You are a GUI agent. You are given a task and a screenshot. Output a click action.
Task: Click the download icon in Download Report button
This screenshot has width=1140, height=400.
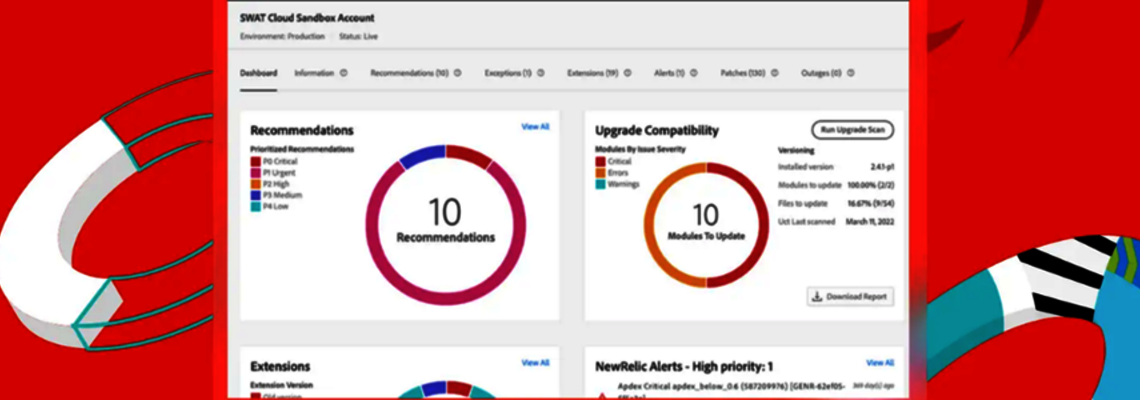point(817,297)
